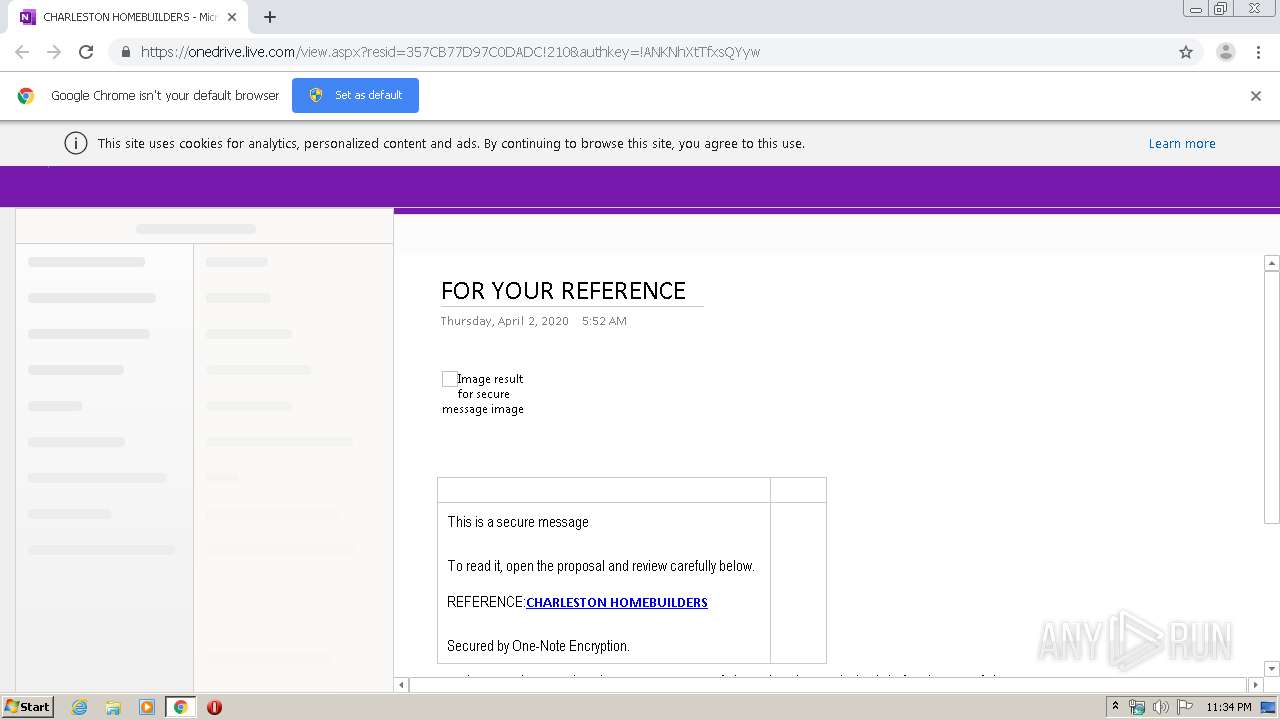Click 'Secured by One-Note Encryption.' text
Viewport: 1280px width, 720px height.
point(538,646)
